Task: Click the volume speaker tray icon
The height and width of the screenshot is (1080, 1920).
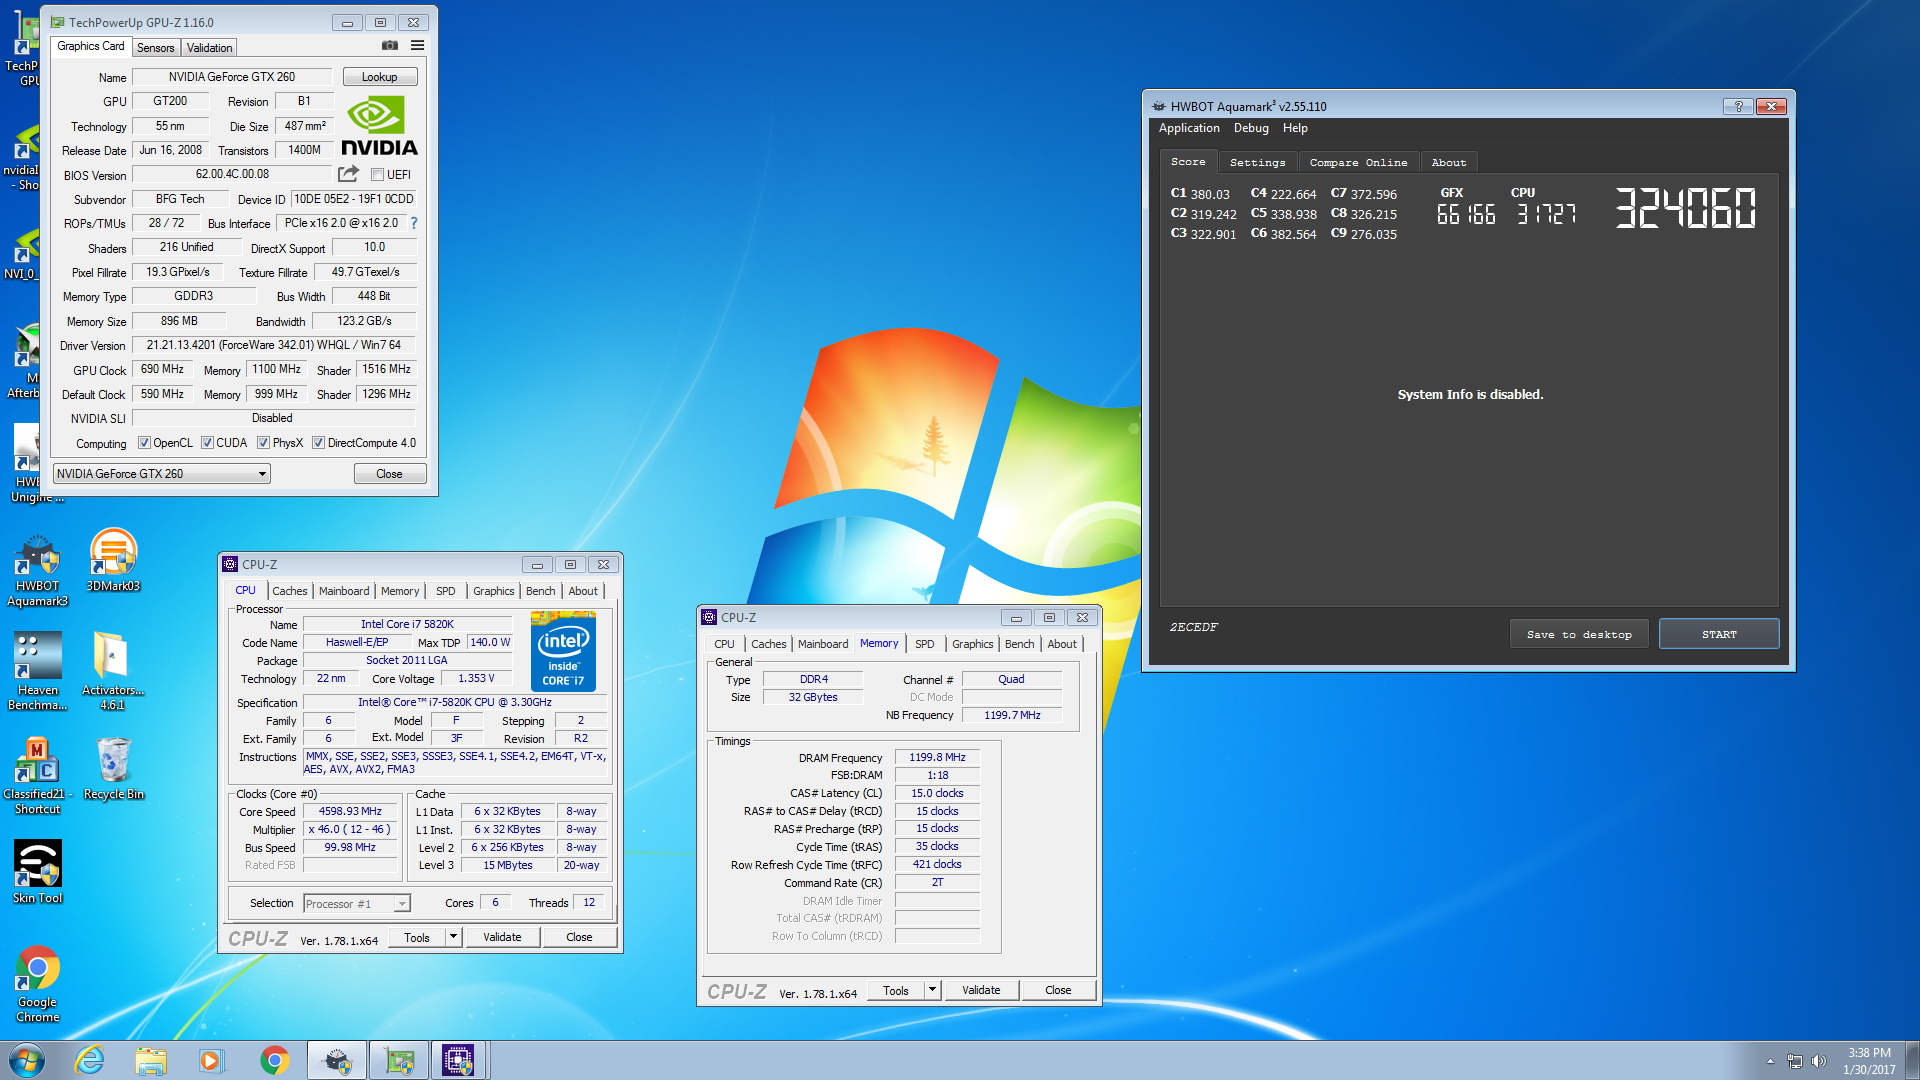Action: tap(1819, 1061)
